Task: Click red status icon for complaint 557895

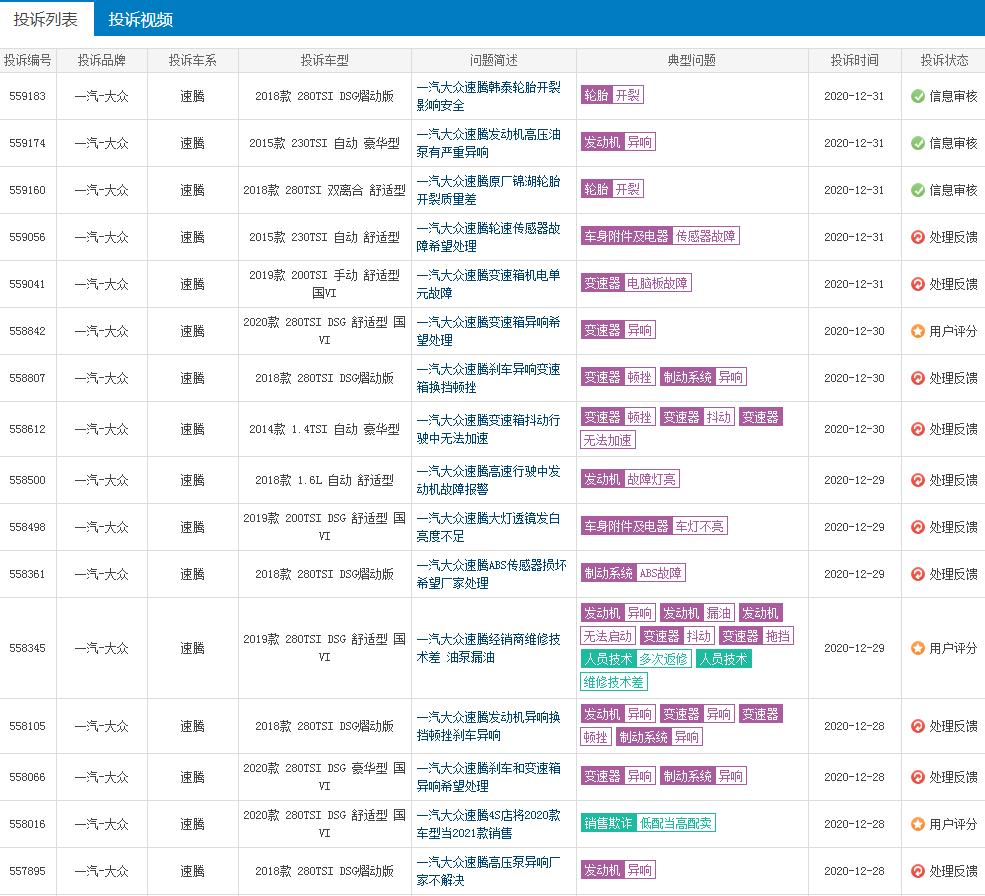Action: click(917, 871)
